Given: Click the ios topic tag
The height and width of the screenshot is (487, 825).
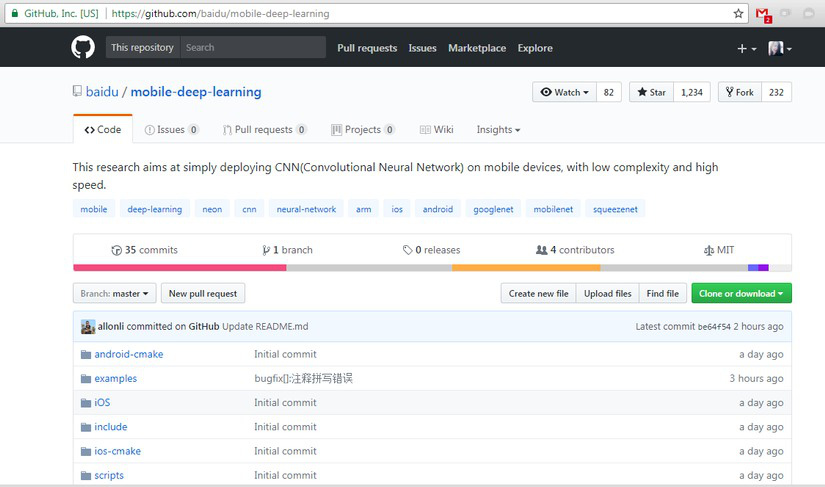Looking at the screenshot, I should click(397, 209).
